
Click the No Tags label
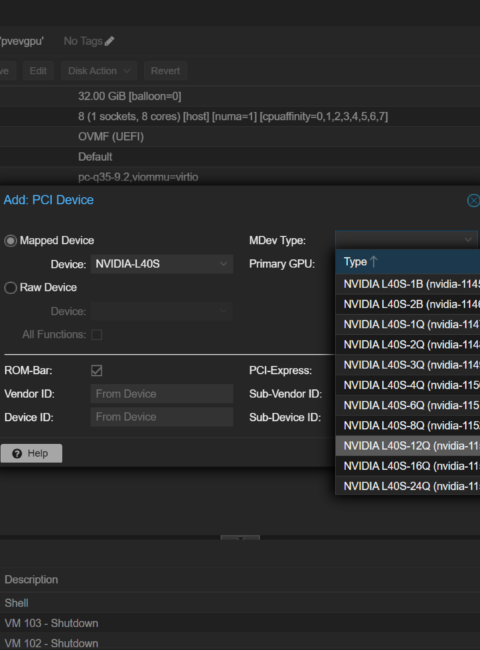pyautogui.click(x=83, y=41)
